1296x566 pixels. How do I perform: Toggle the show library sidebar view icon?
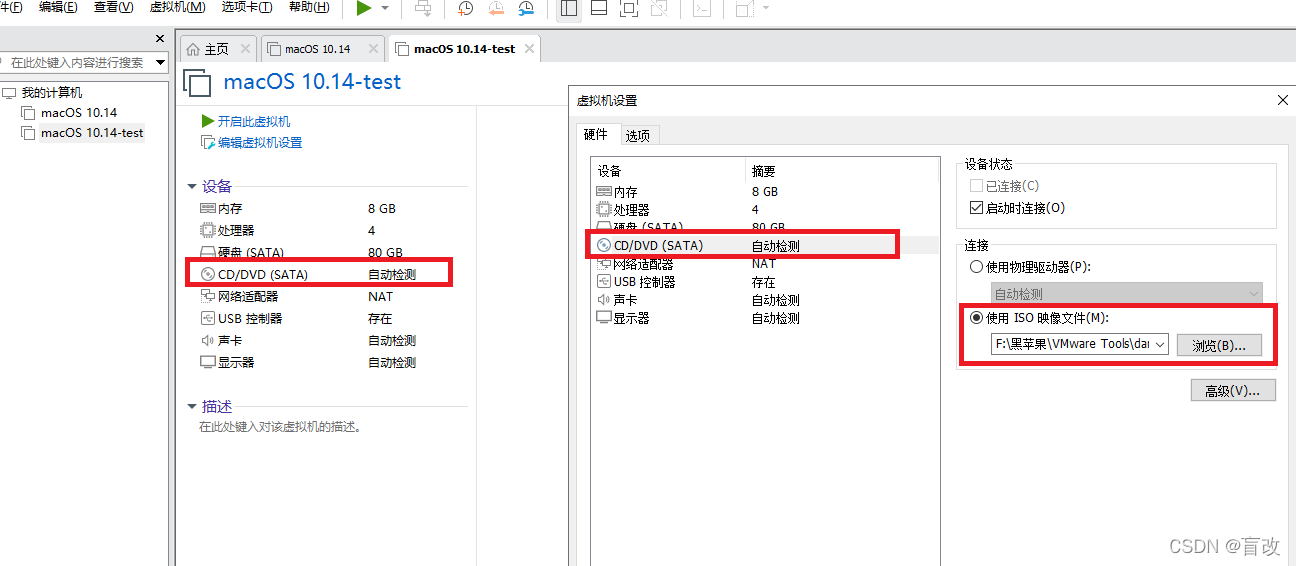click(569, 8)
